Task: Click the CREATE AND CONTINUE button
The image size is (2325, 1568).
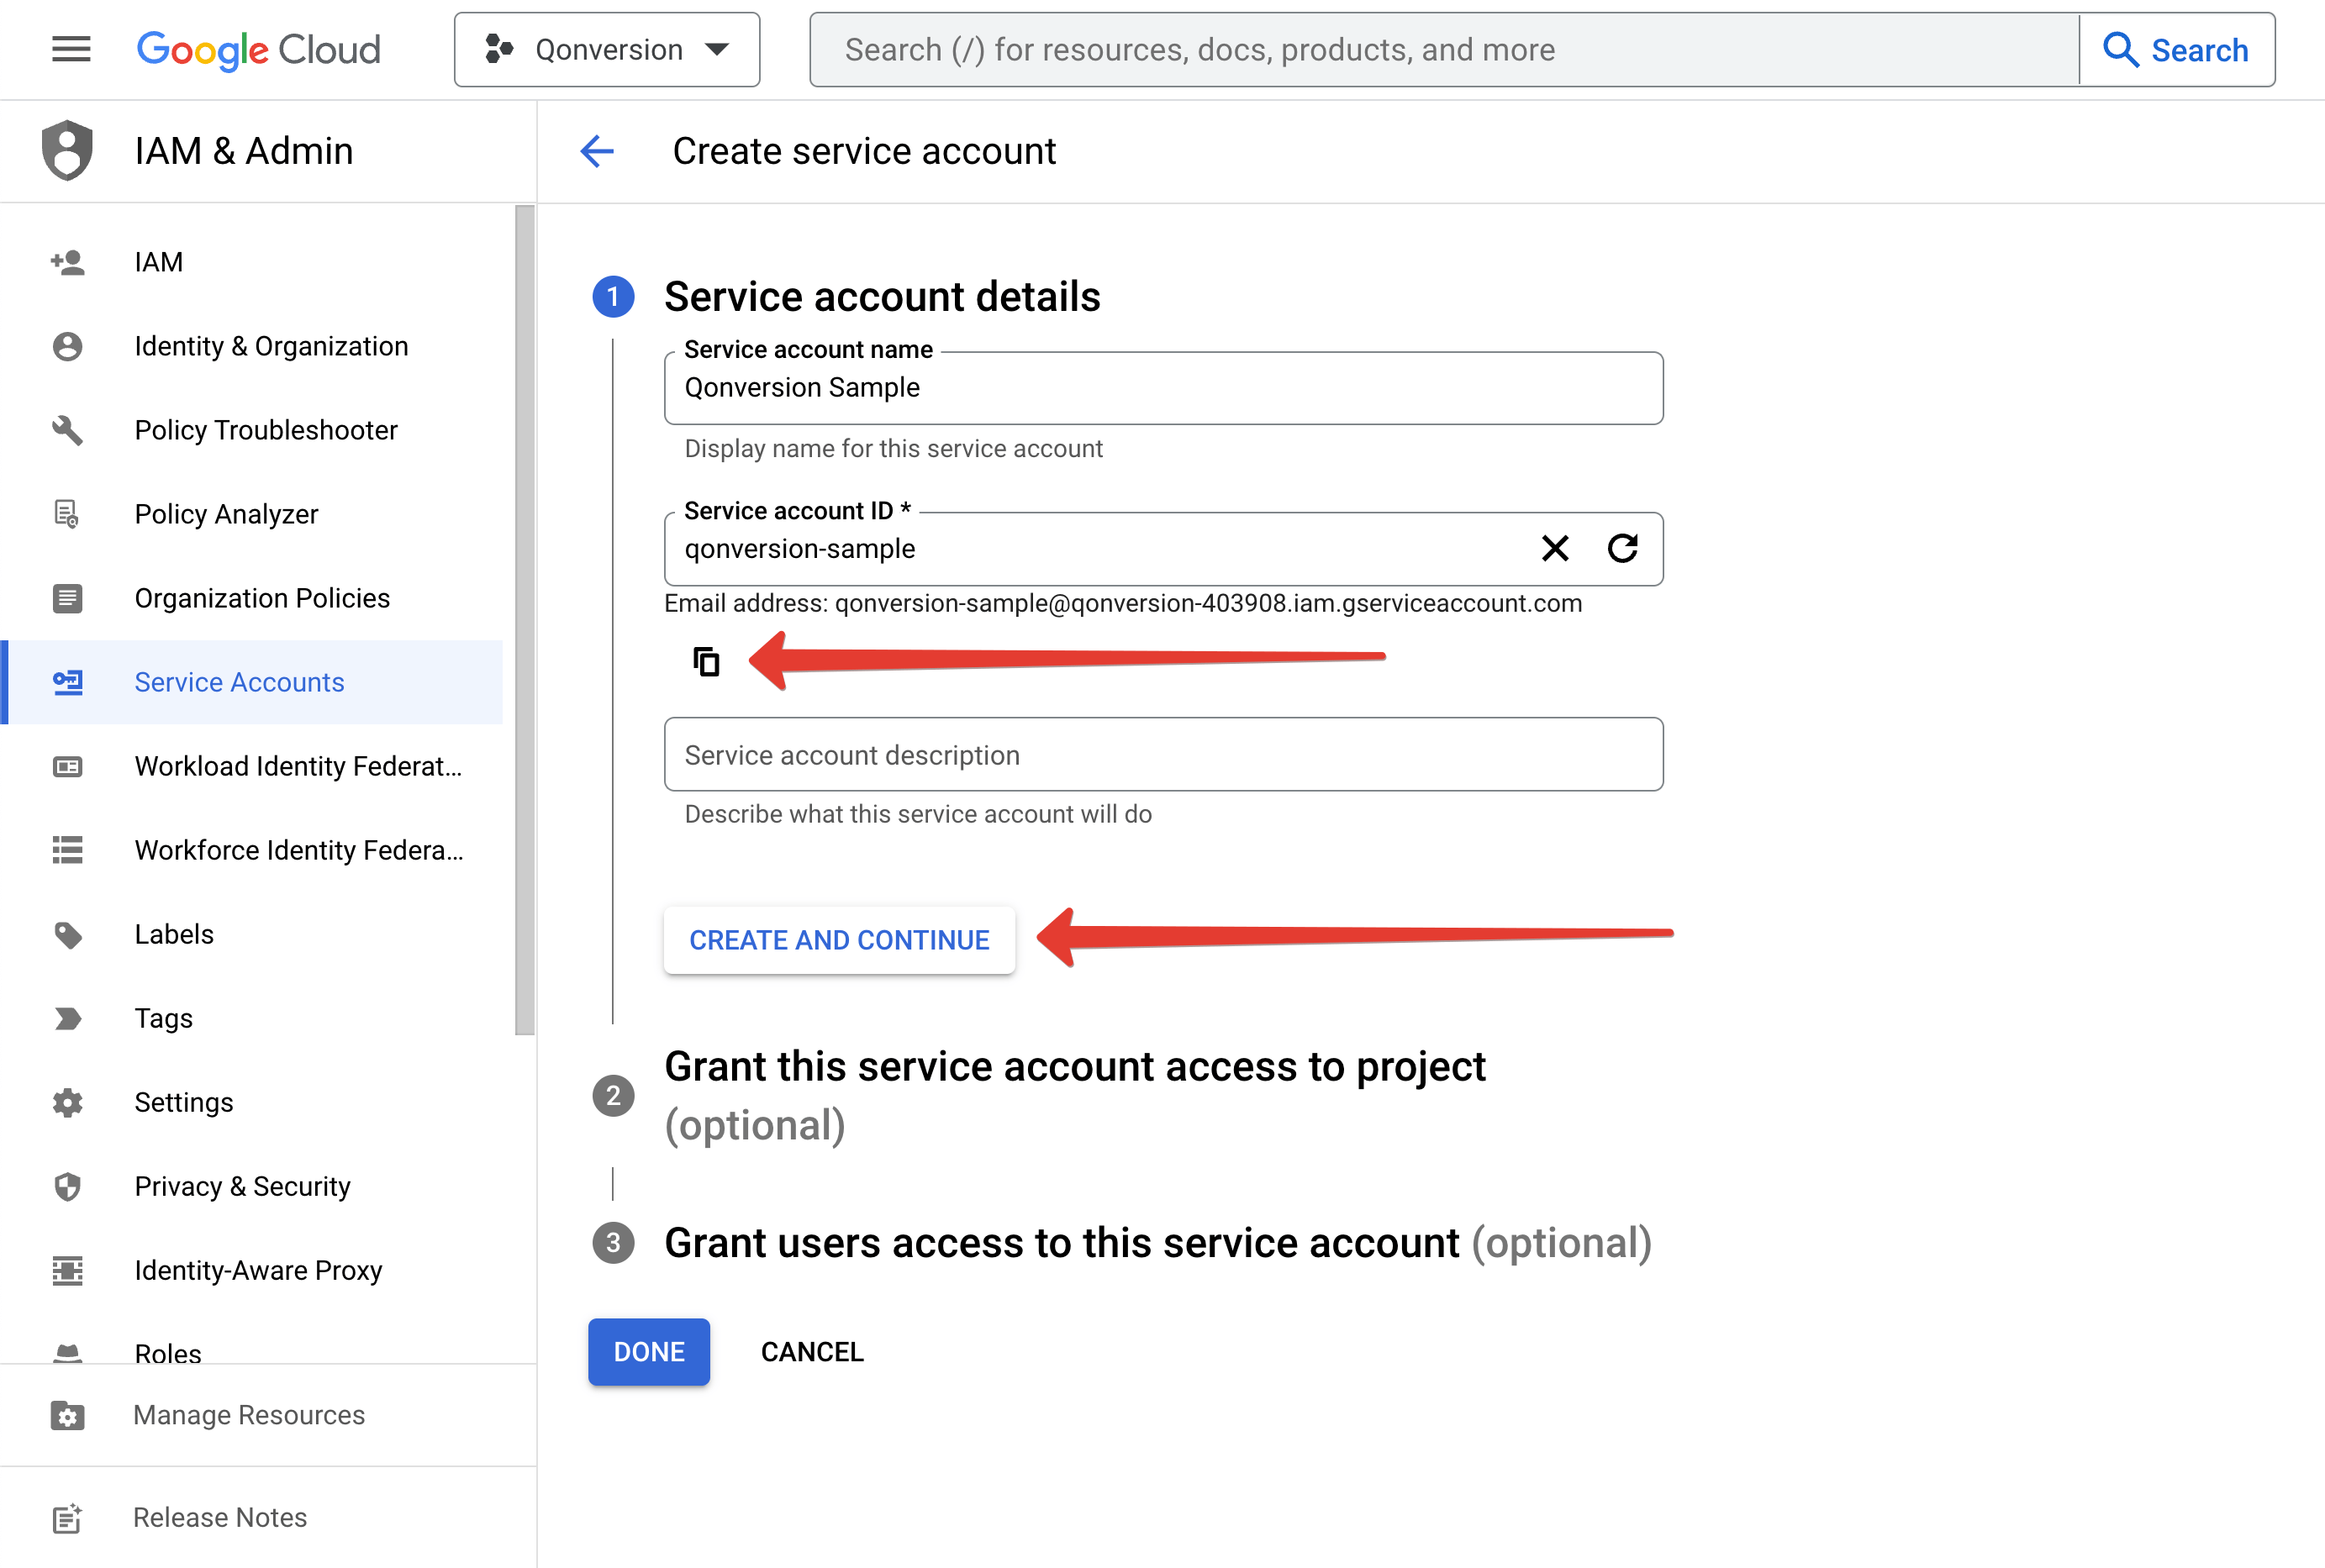Action: point(839,939)
